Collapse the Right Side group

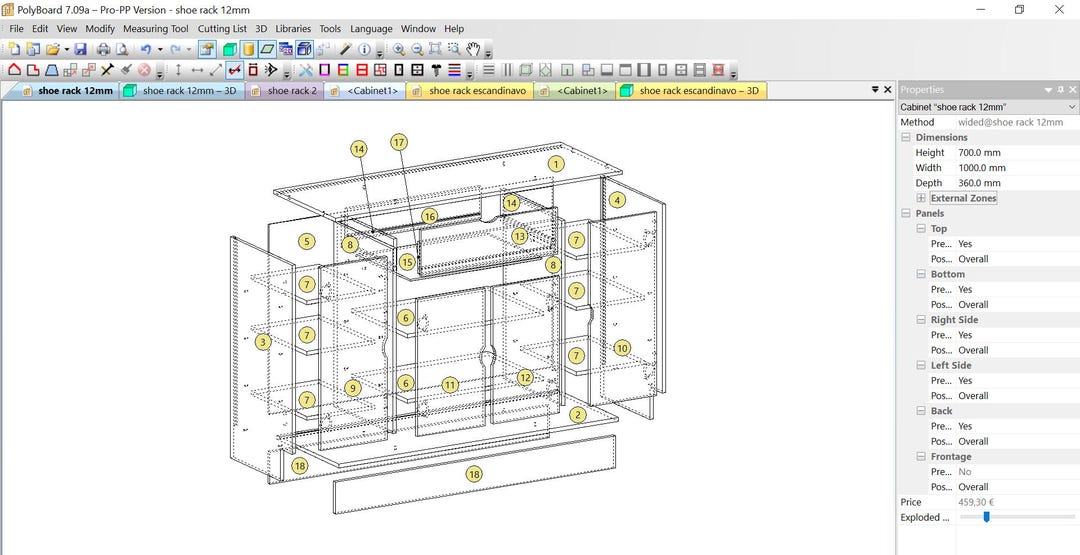[921, 320]
